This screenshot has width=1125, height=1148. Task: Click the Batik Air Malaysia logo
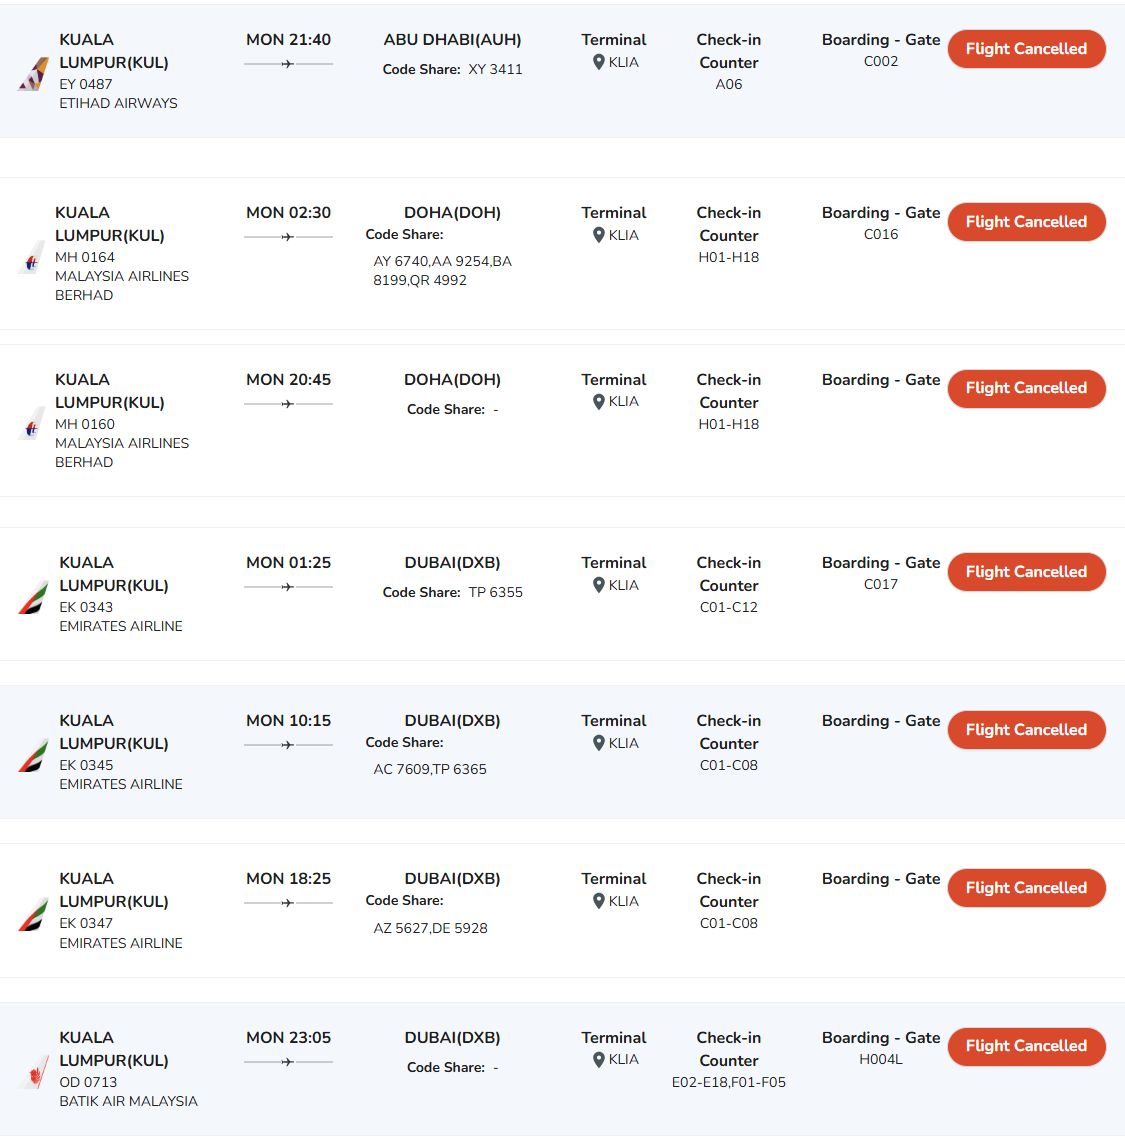(x=34, y=1072)
